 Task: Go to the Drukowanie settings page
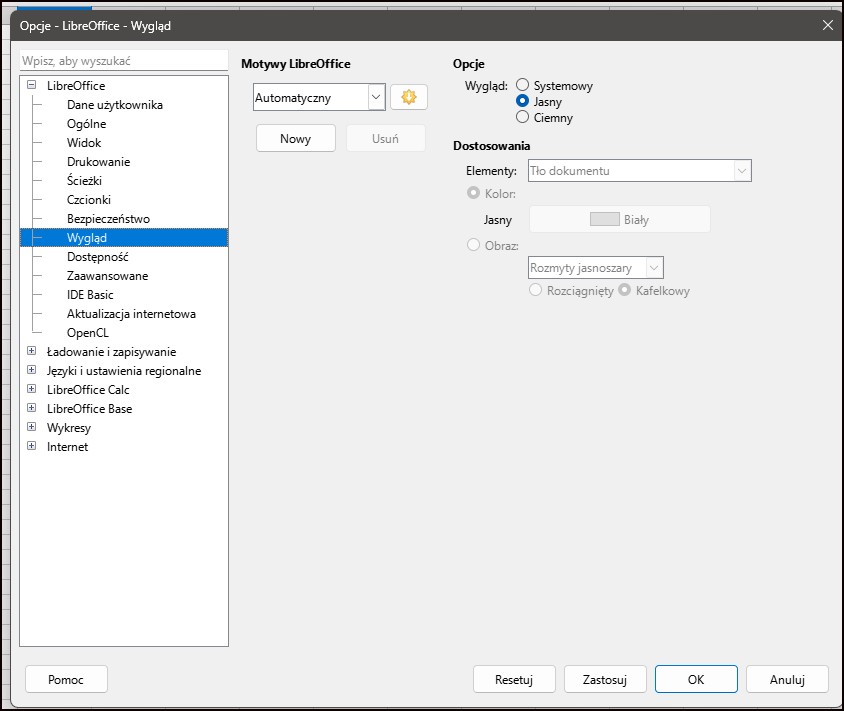point(99,161)
